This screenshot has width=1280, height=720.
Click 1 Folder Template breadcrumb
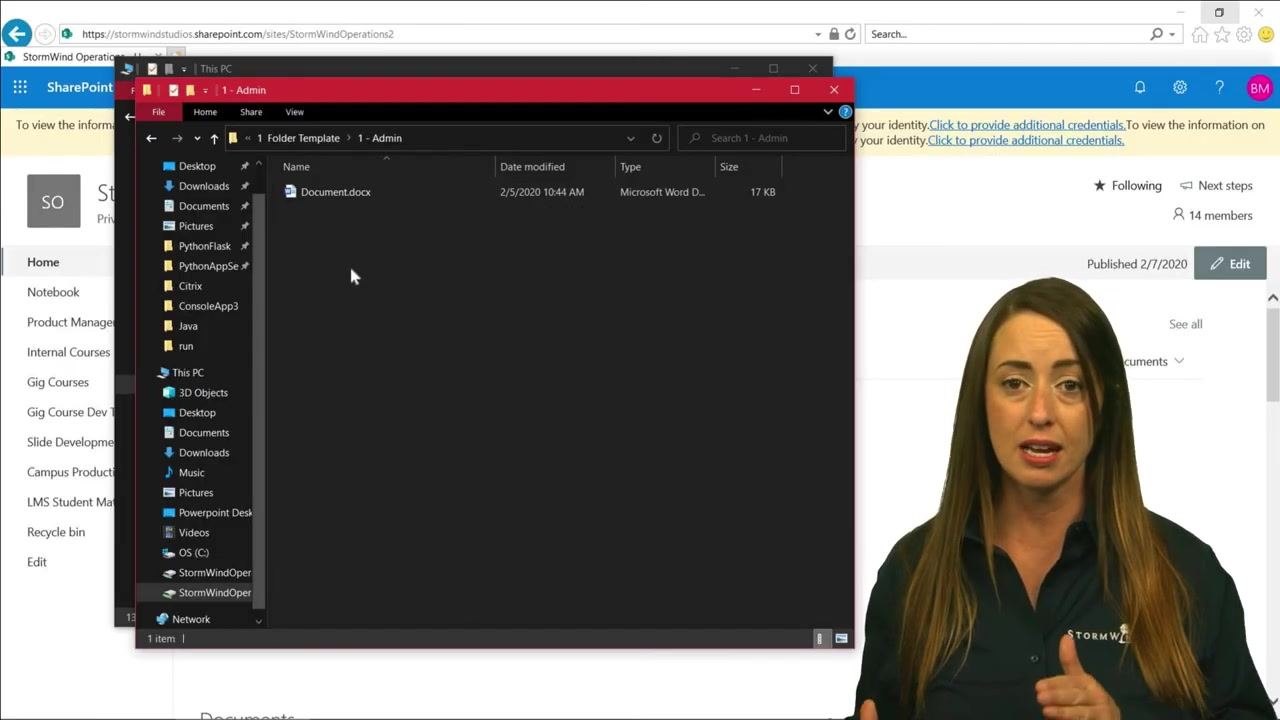pyautogui.click(x=298, y=138)
